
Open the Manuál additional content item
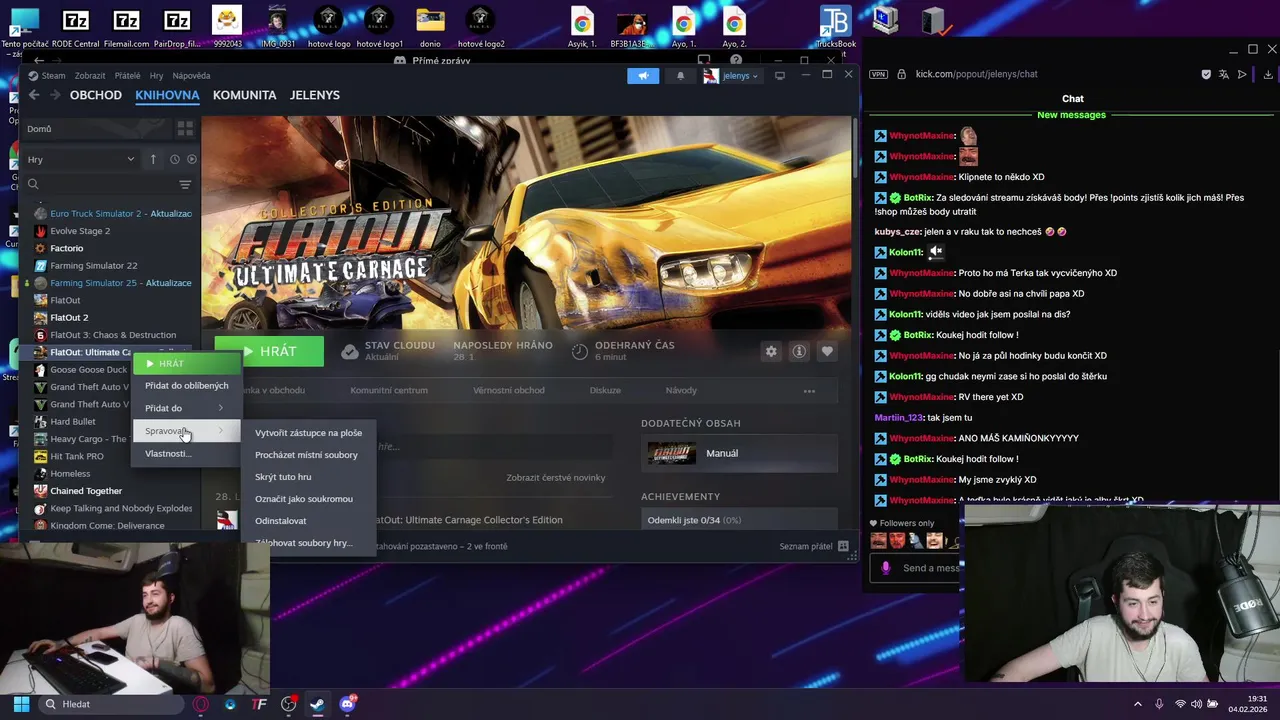pos(739,454)
